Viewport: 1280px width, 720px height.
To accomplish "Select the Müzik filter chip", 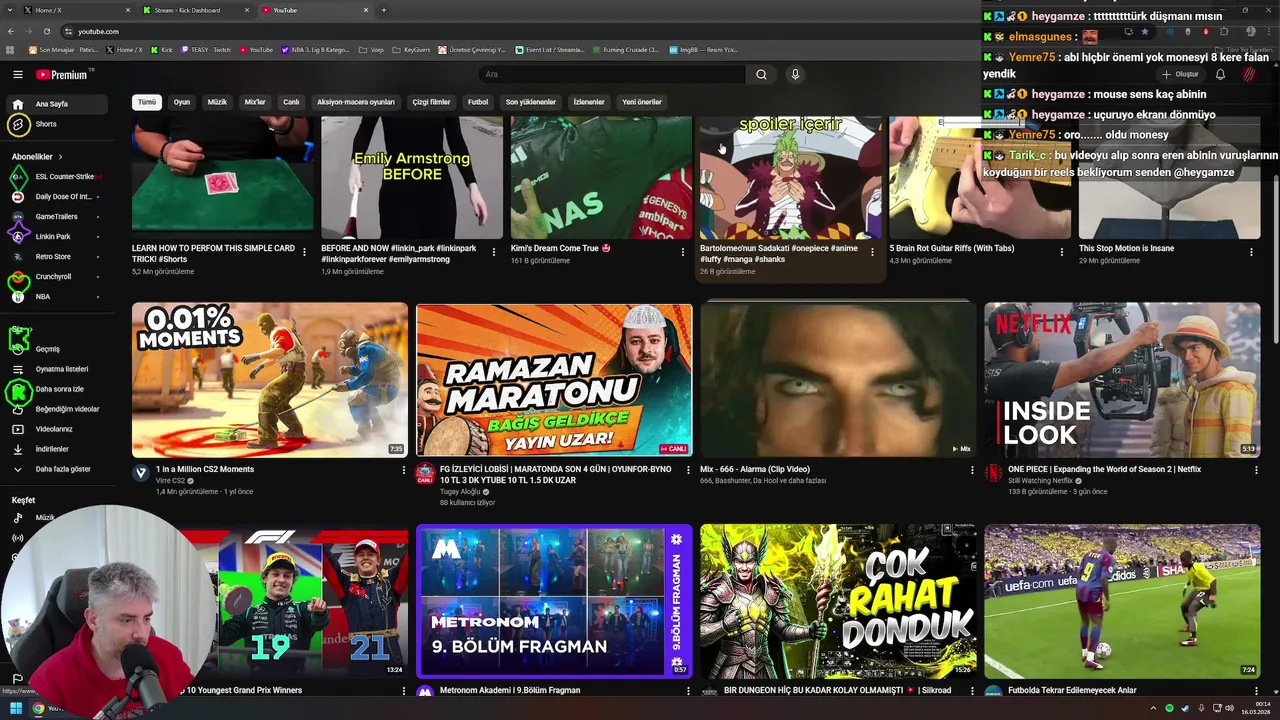I will (x=217, y=102).
